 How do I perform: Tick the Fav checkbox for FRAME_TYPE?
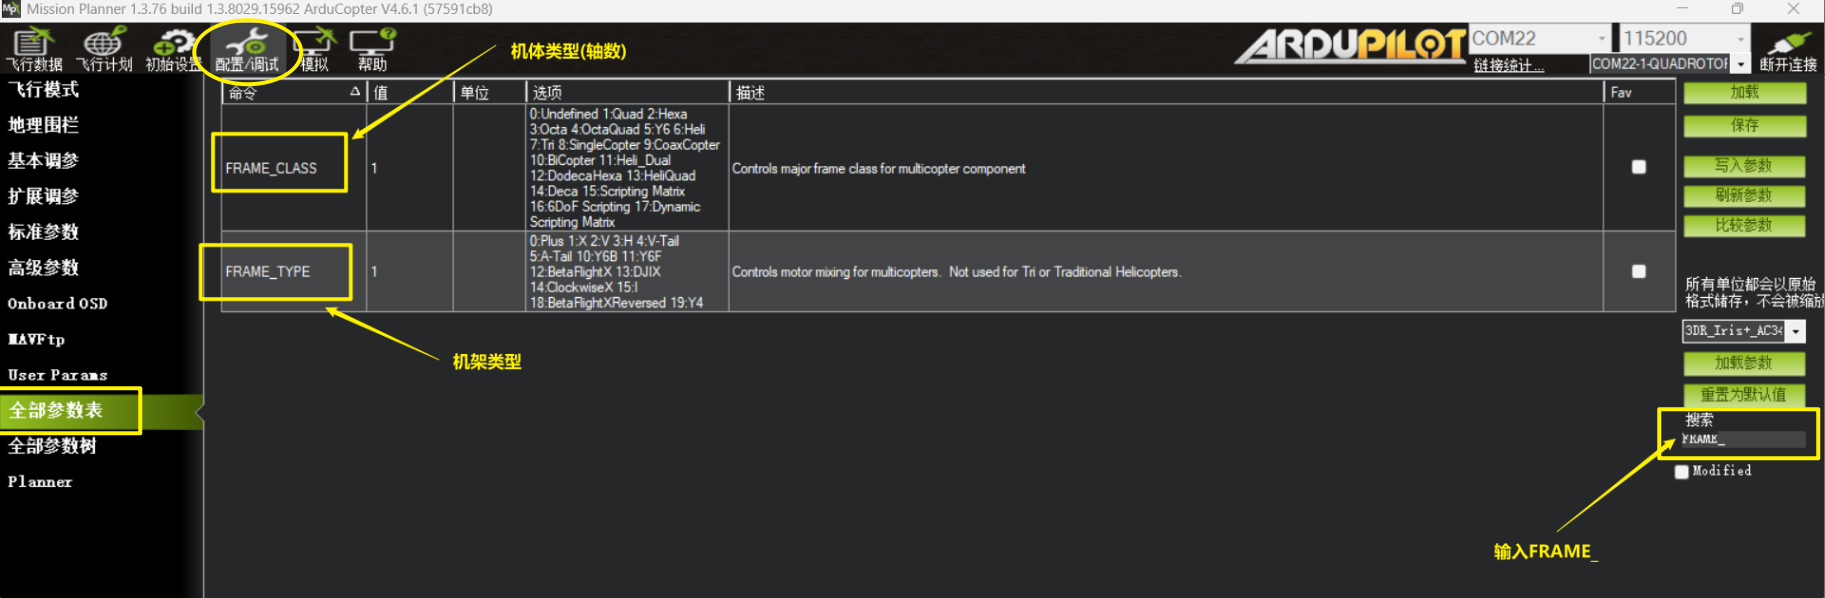pyautogui.click(x=1638, y=271)
